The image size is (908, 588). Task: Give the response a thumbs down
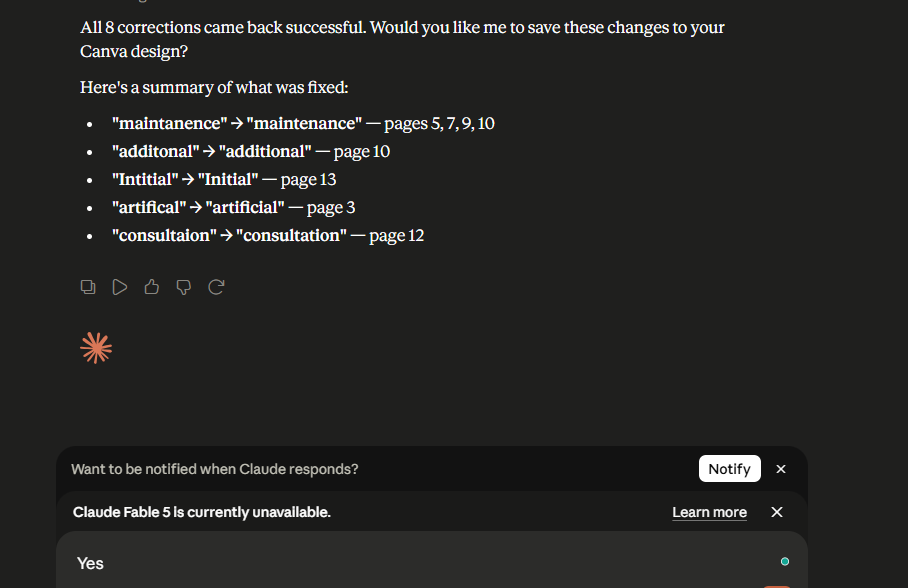point(184,287)
